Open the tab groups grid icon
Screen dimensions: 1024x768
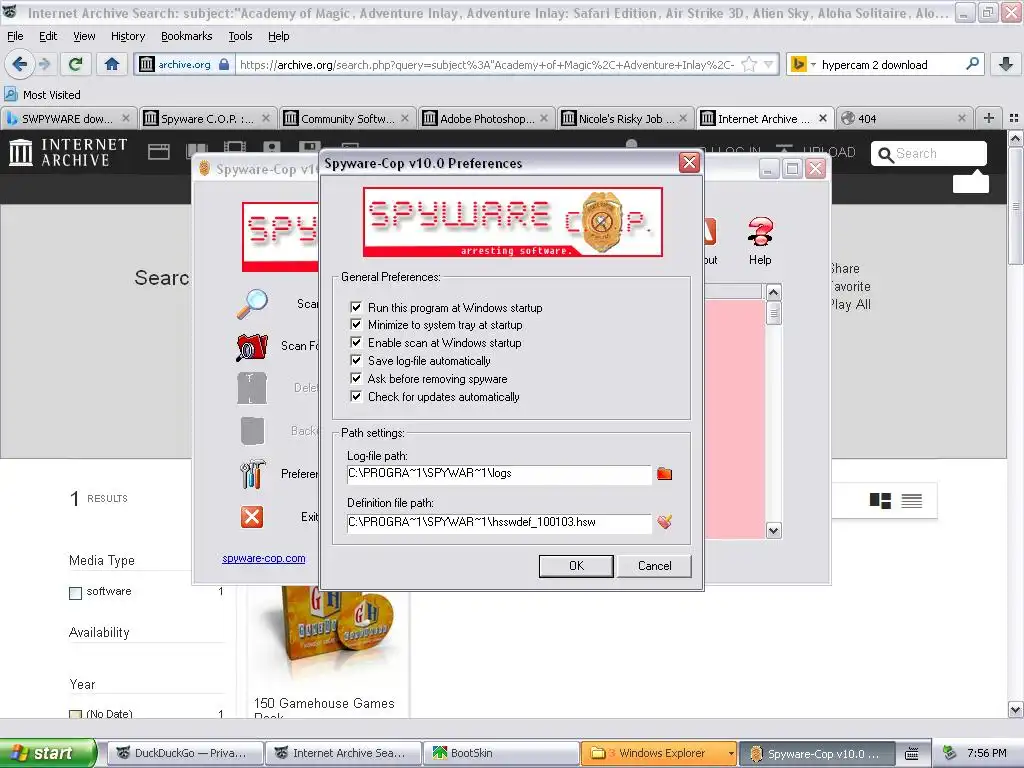click(1014, 118)
